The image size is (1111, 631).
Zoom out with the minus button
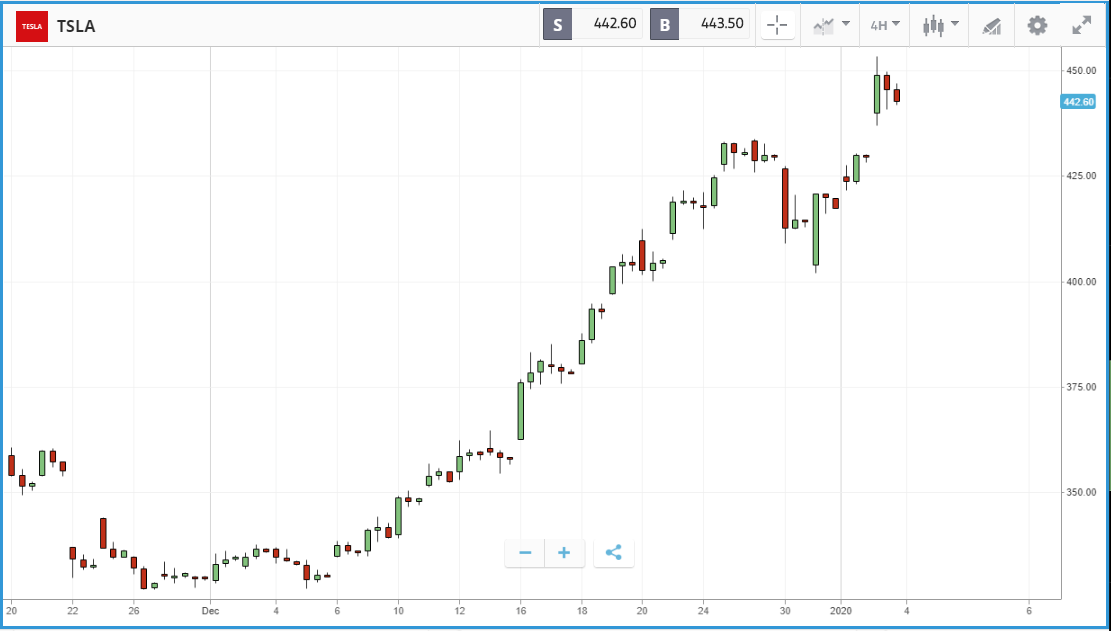pyautogui.click(x=525, y=553)
